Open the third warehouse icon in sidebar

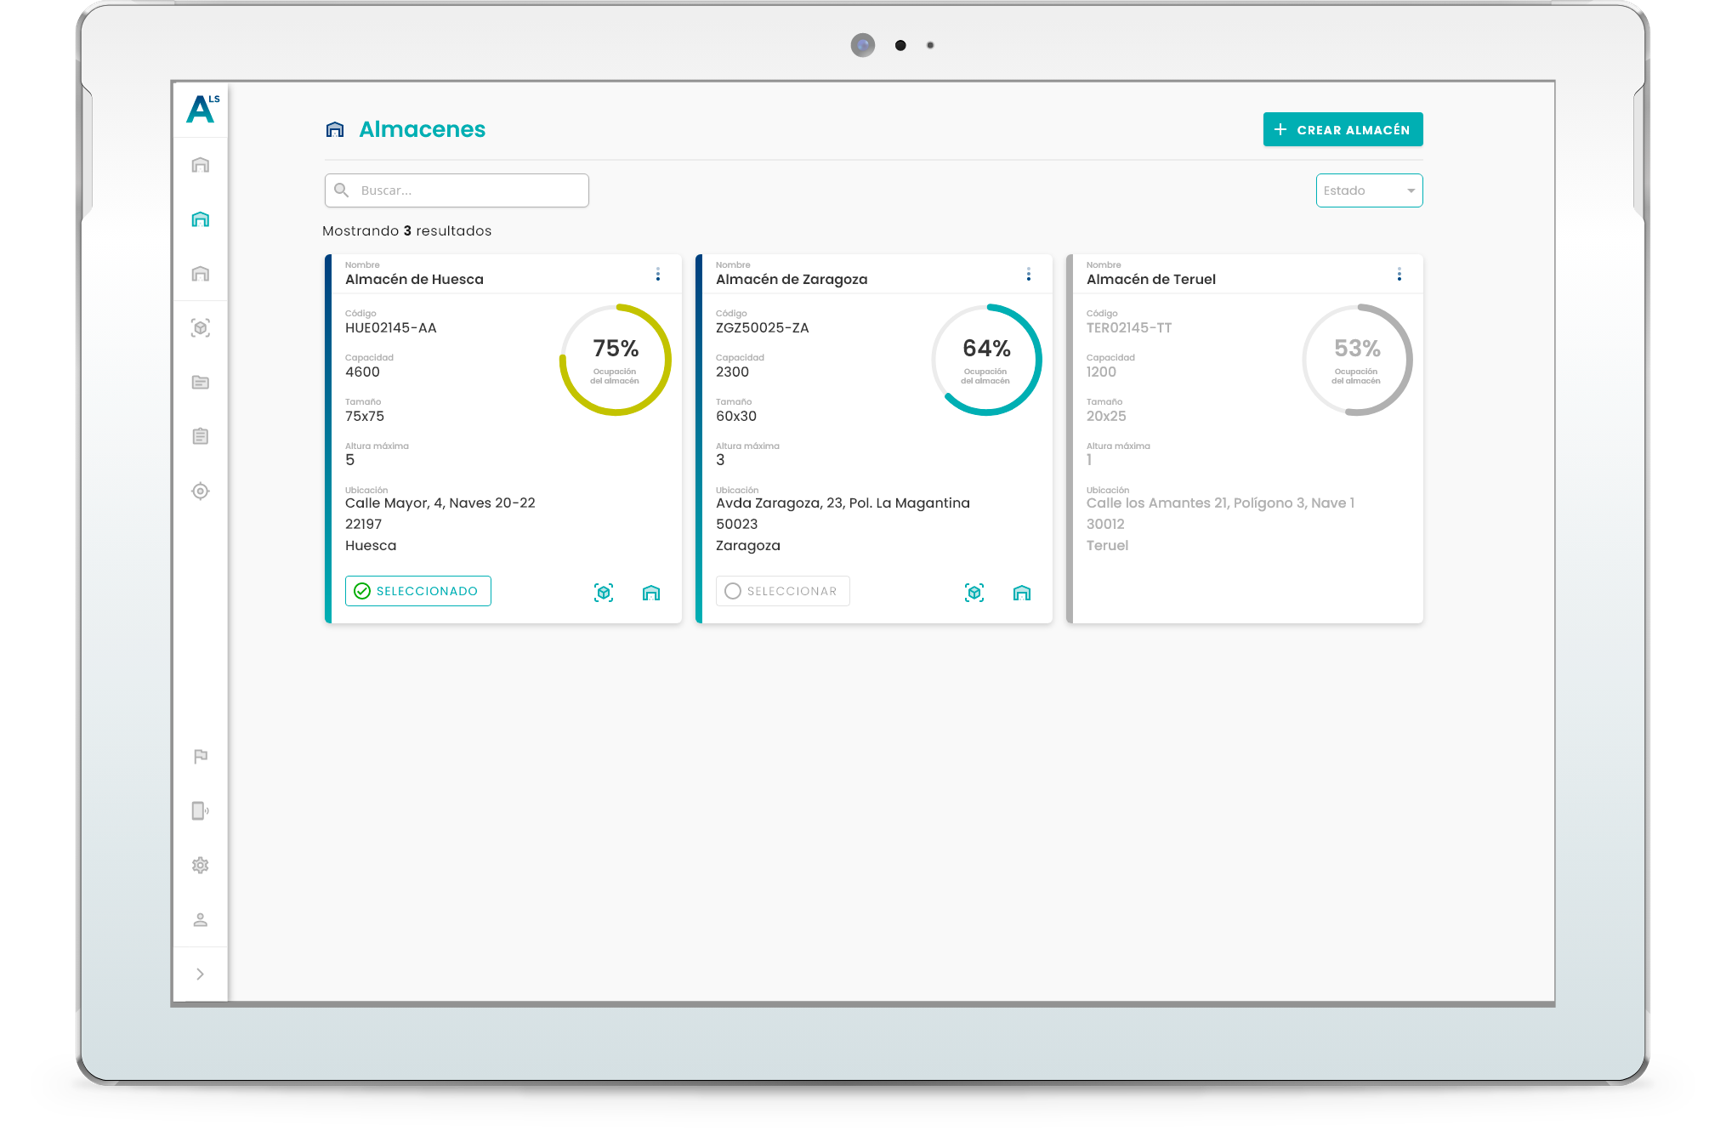(x=201, y=273)
